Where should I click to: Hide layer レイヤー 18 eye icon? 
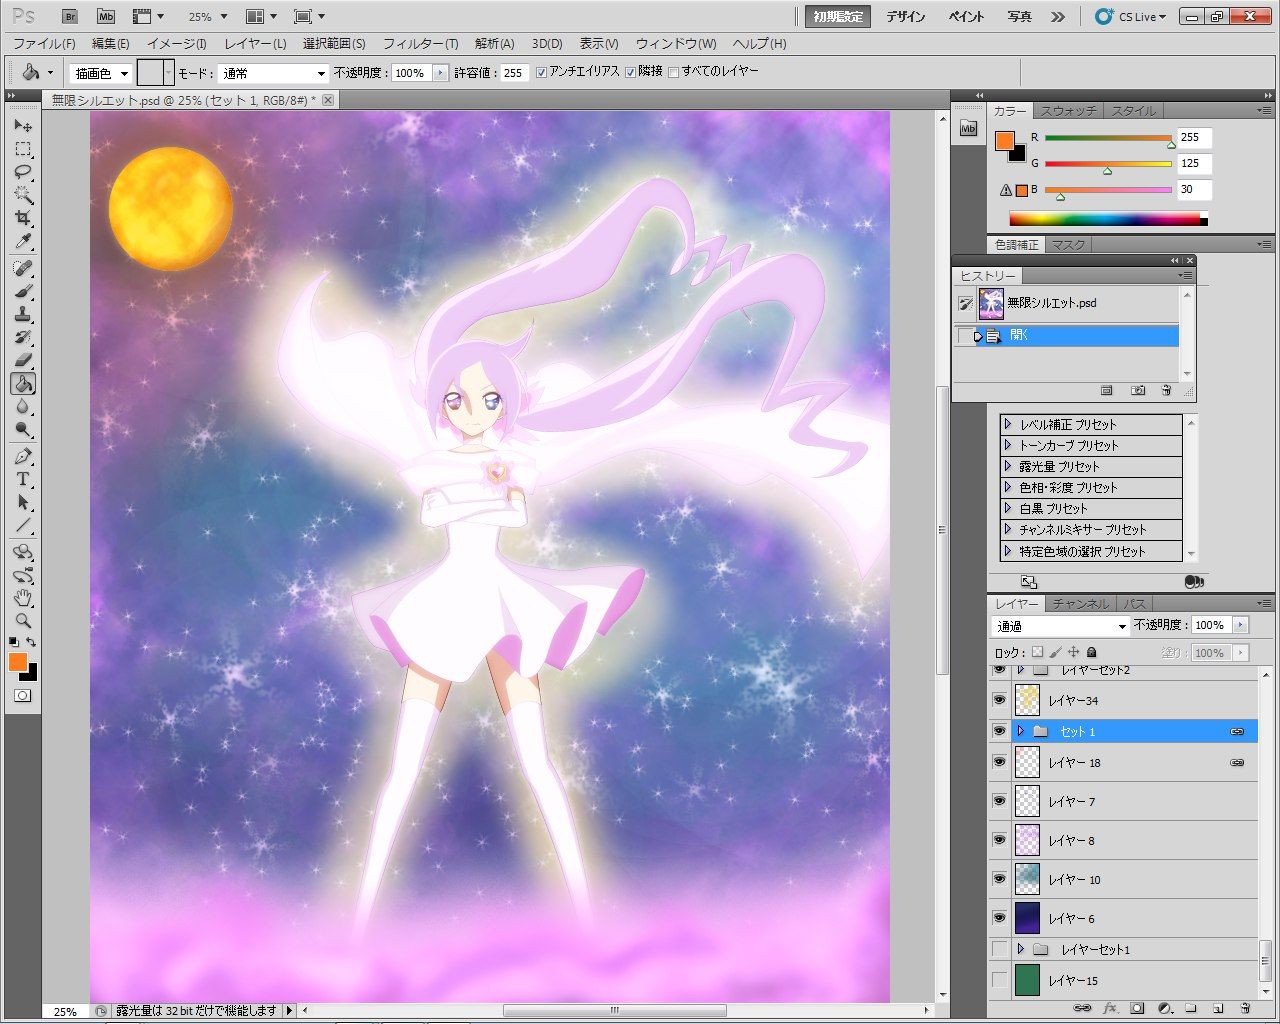pos(999,762)
